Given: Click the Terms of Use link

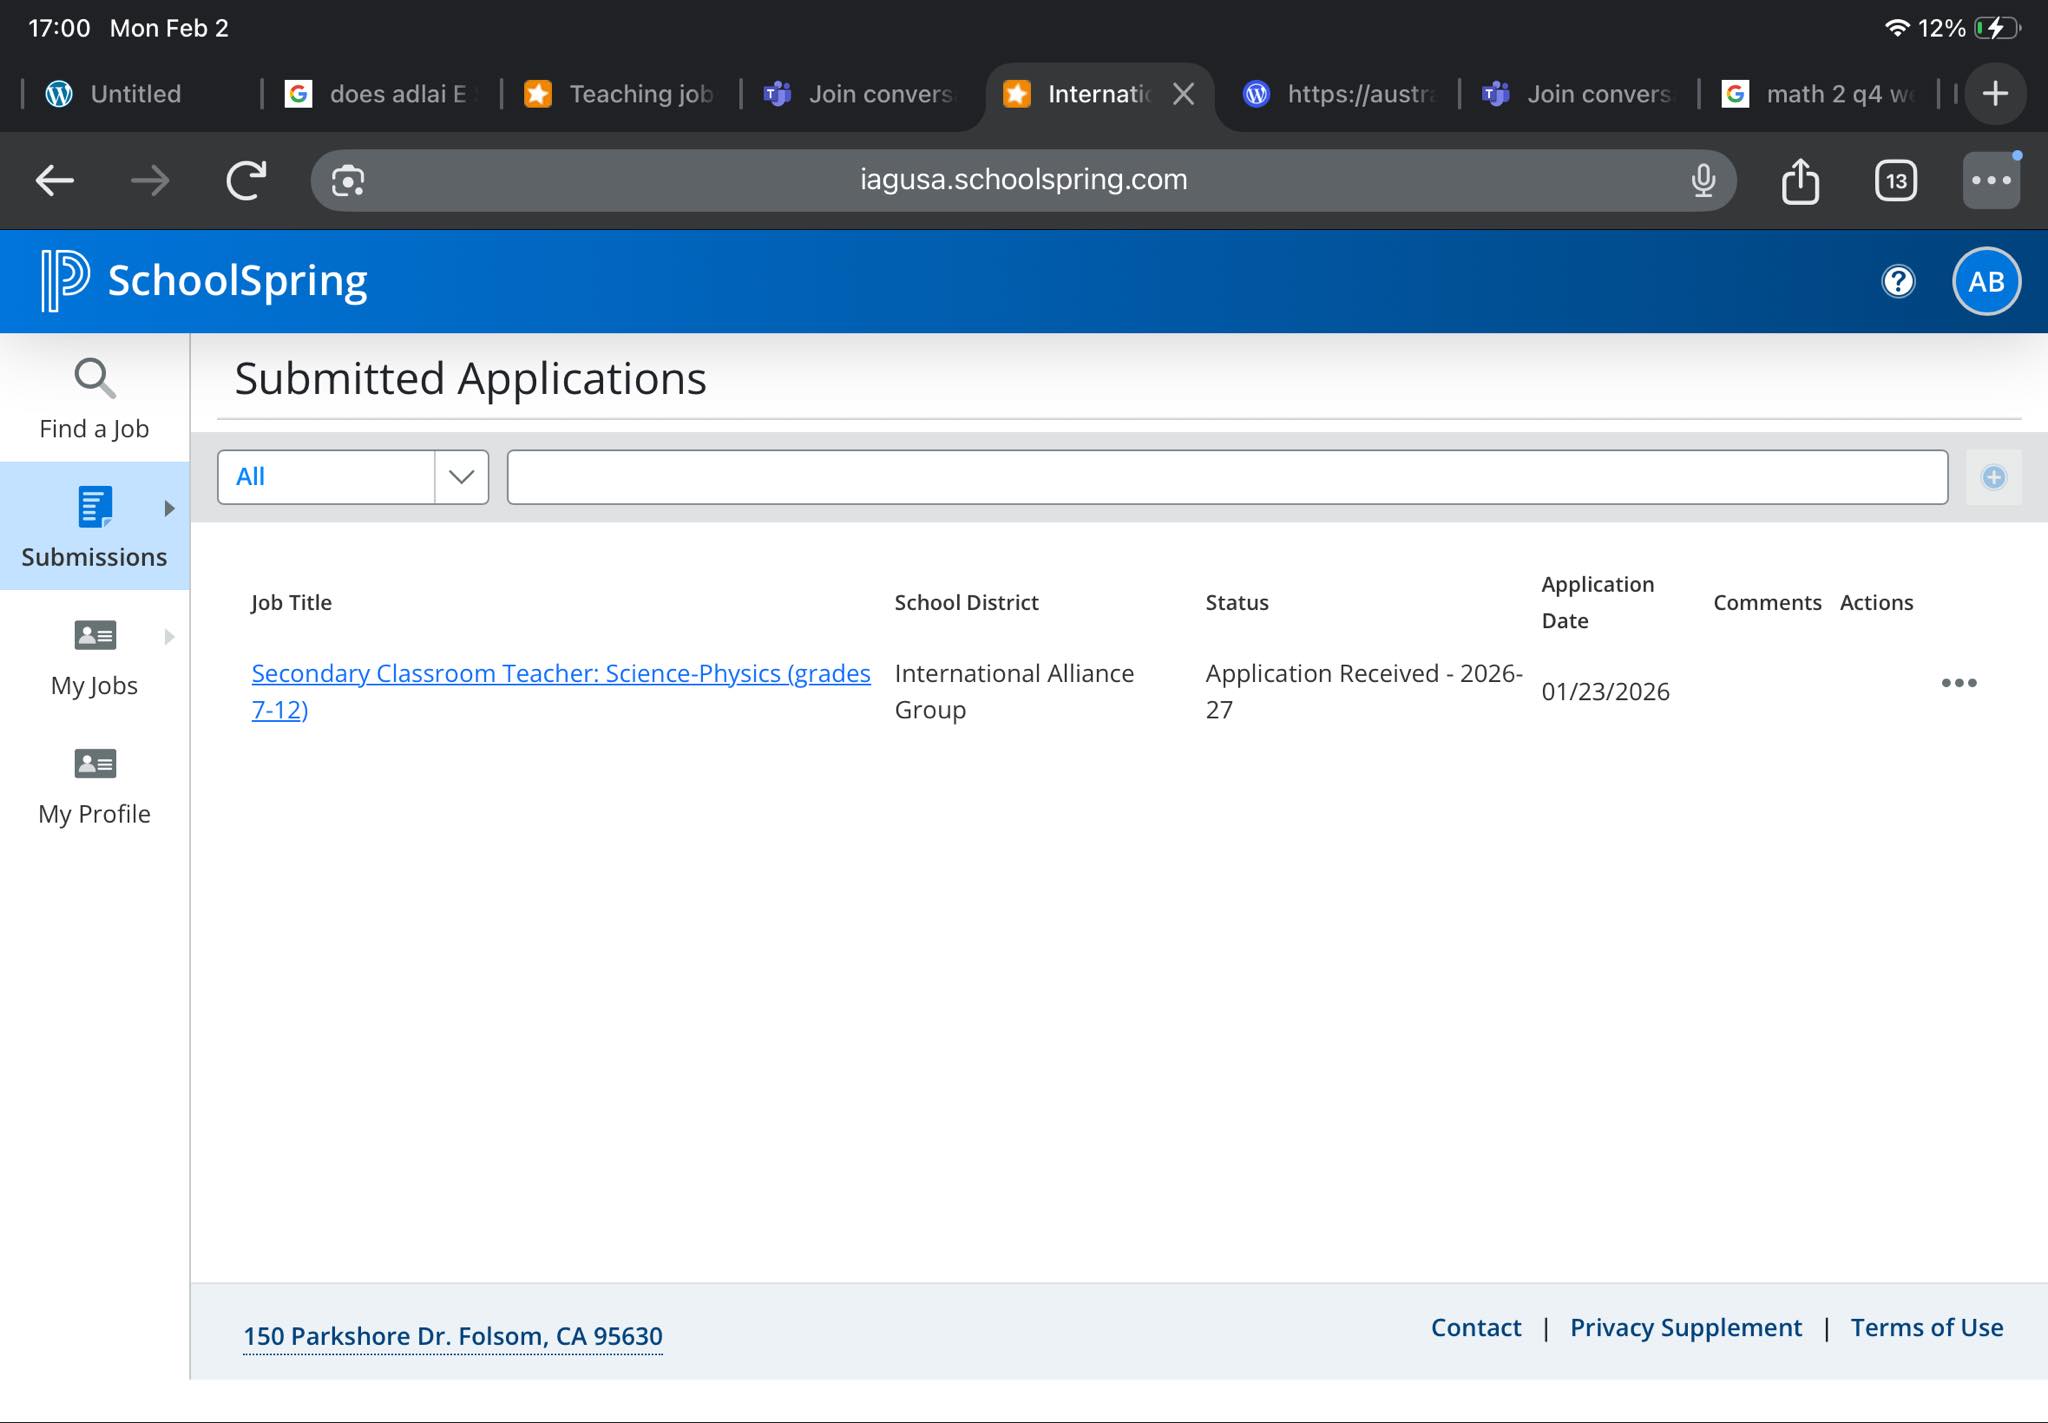Looking at the screenshot, I should [x=1926, y=1327].
